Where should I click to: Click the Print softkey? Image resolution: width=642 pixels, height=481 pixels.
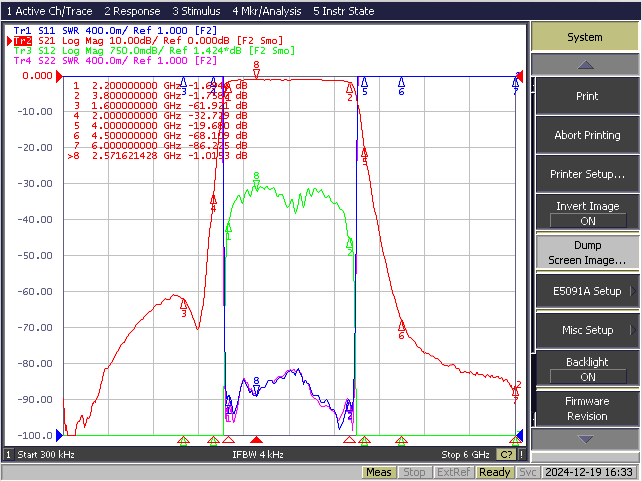coord(587,96)
